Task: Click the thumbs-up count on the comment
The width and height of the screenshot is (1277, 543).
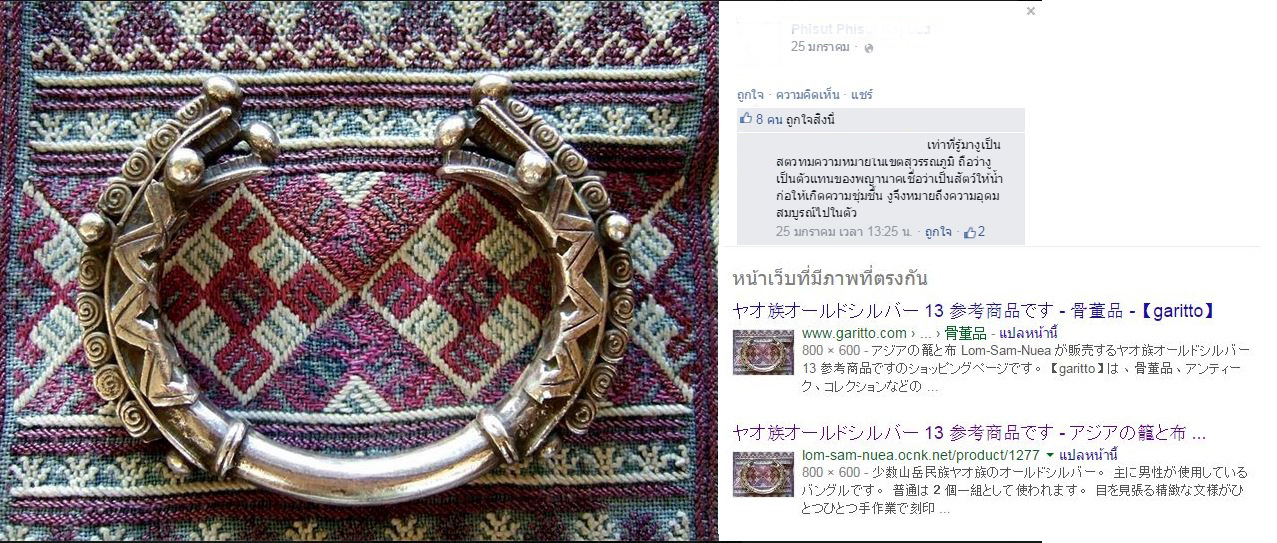Action: [x=974, y=232]
